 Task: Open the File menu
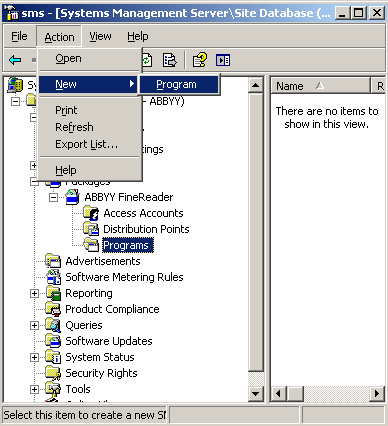[19, 36]
